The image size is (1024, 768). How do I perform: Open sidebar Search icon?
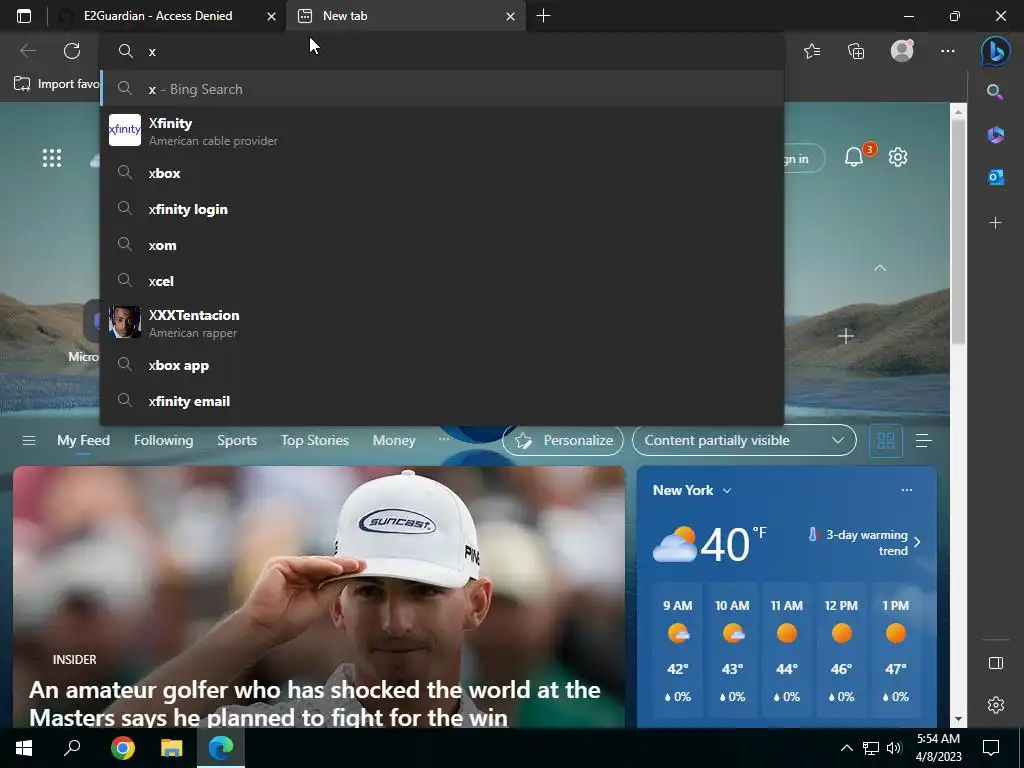point(995,91)
